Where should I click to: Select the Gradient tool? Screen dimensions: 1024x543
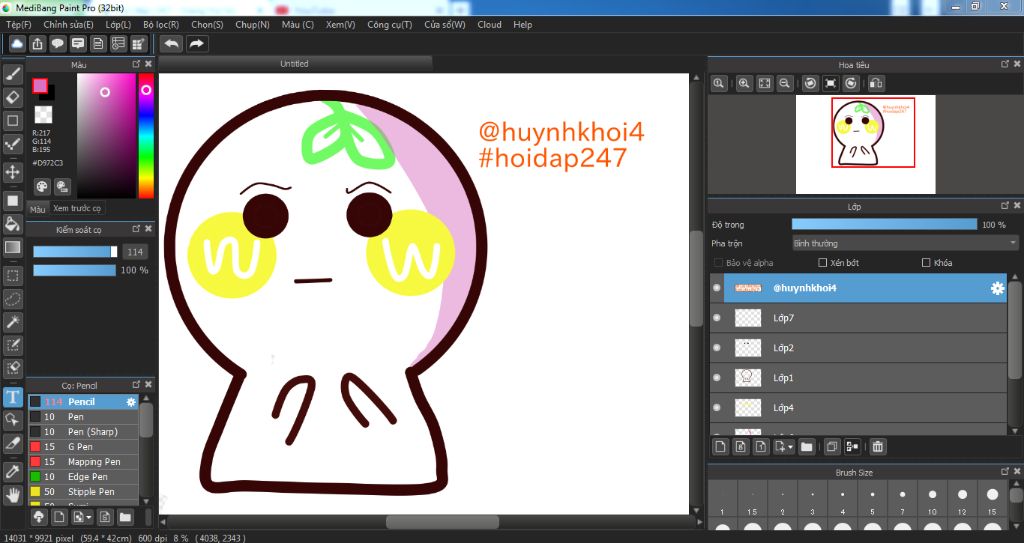point(12,248)
